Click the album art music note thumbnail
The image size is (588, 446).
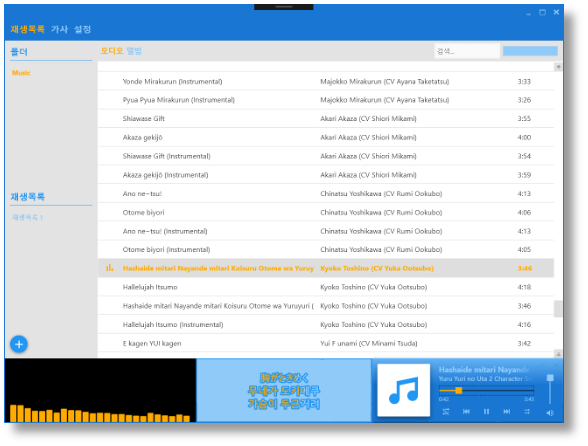[404, 390]
